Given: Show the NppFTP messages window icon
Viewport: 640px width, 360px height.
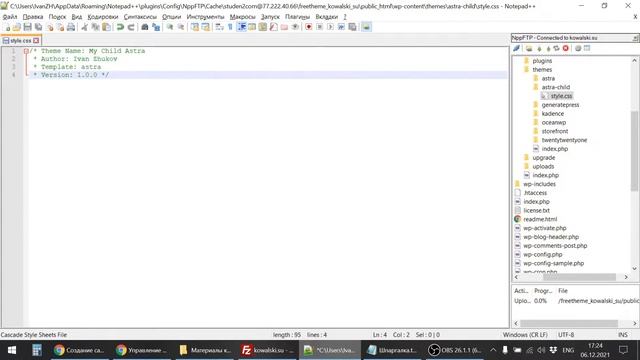Looking at the screenshot, I should tap(587, 48).
